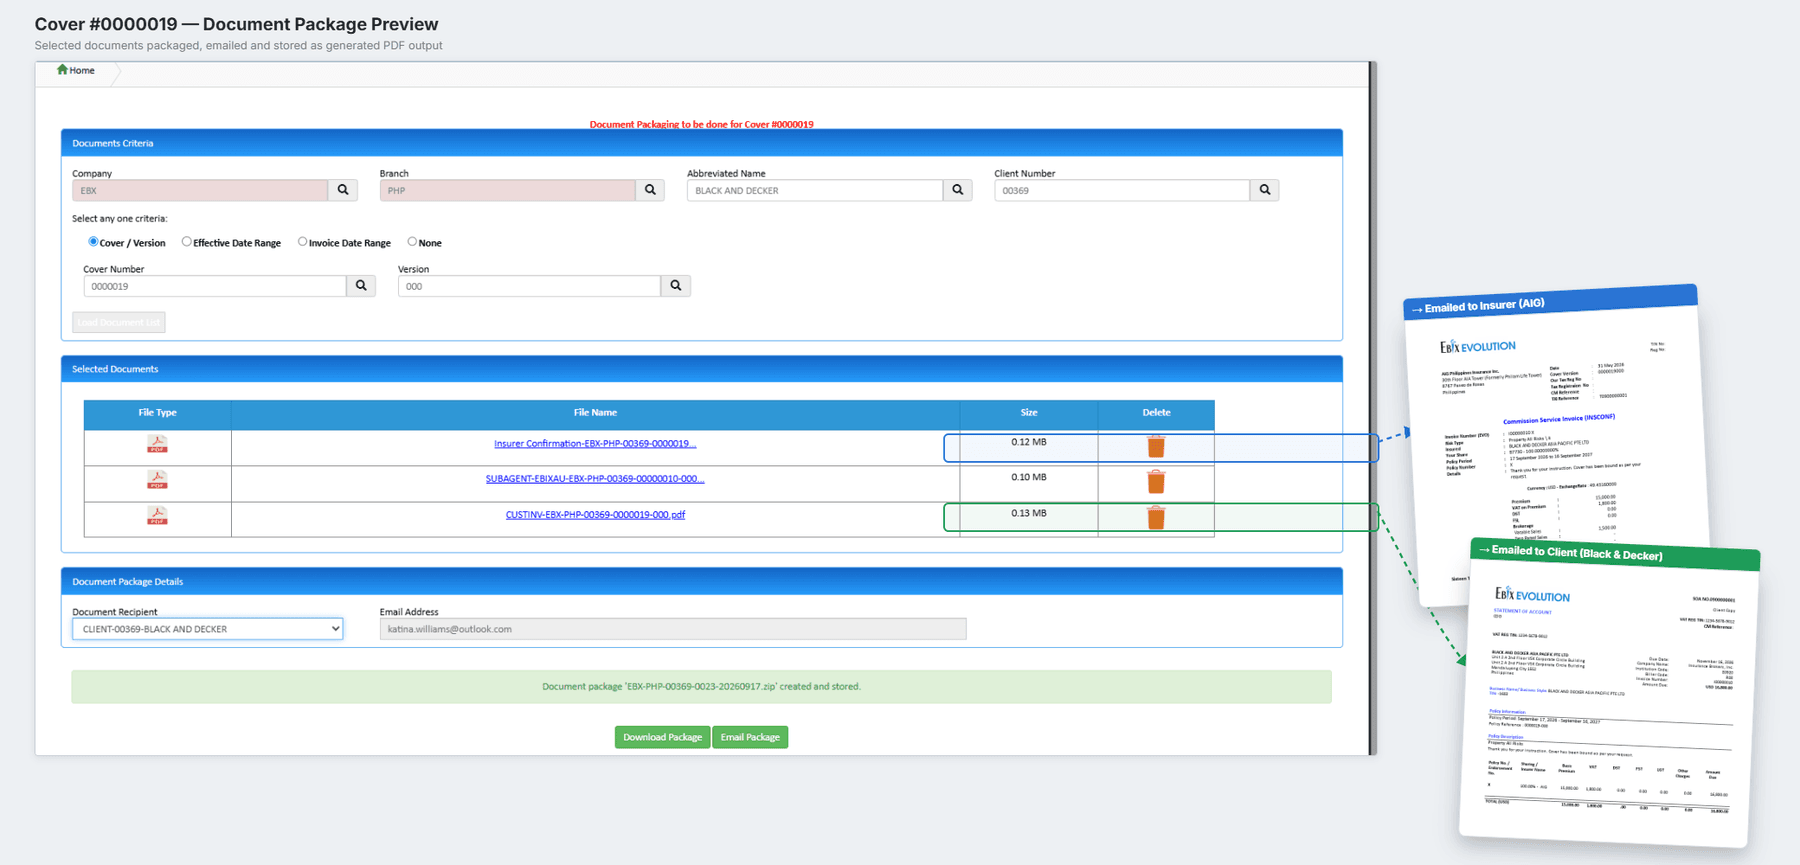Click the red 'Document Packaging to be done' notice
The width and height of the screenshot is (1800, 865).
(x=701, y=124)
